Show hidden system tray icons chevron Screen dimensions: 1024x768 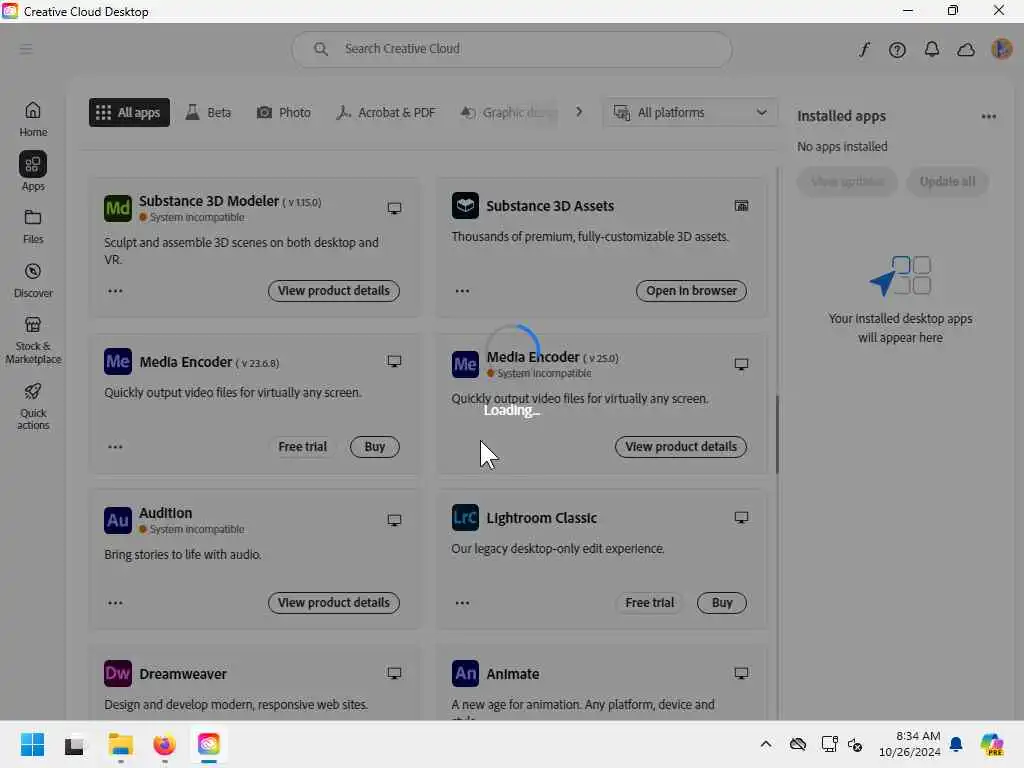[766, 744]
